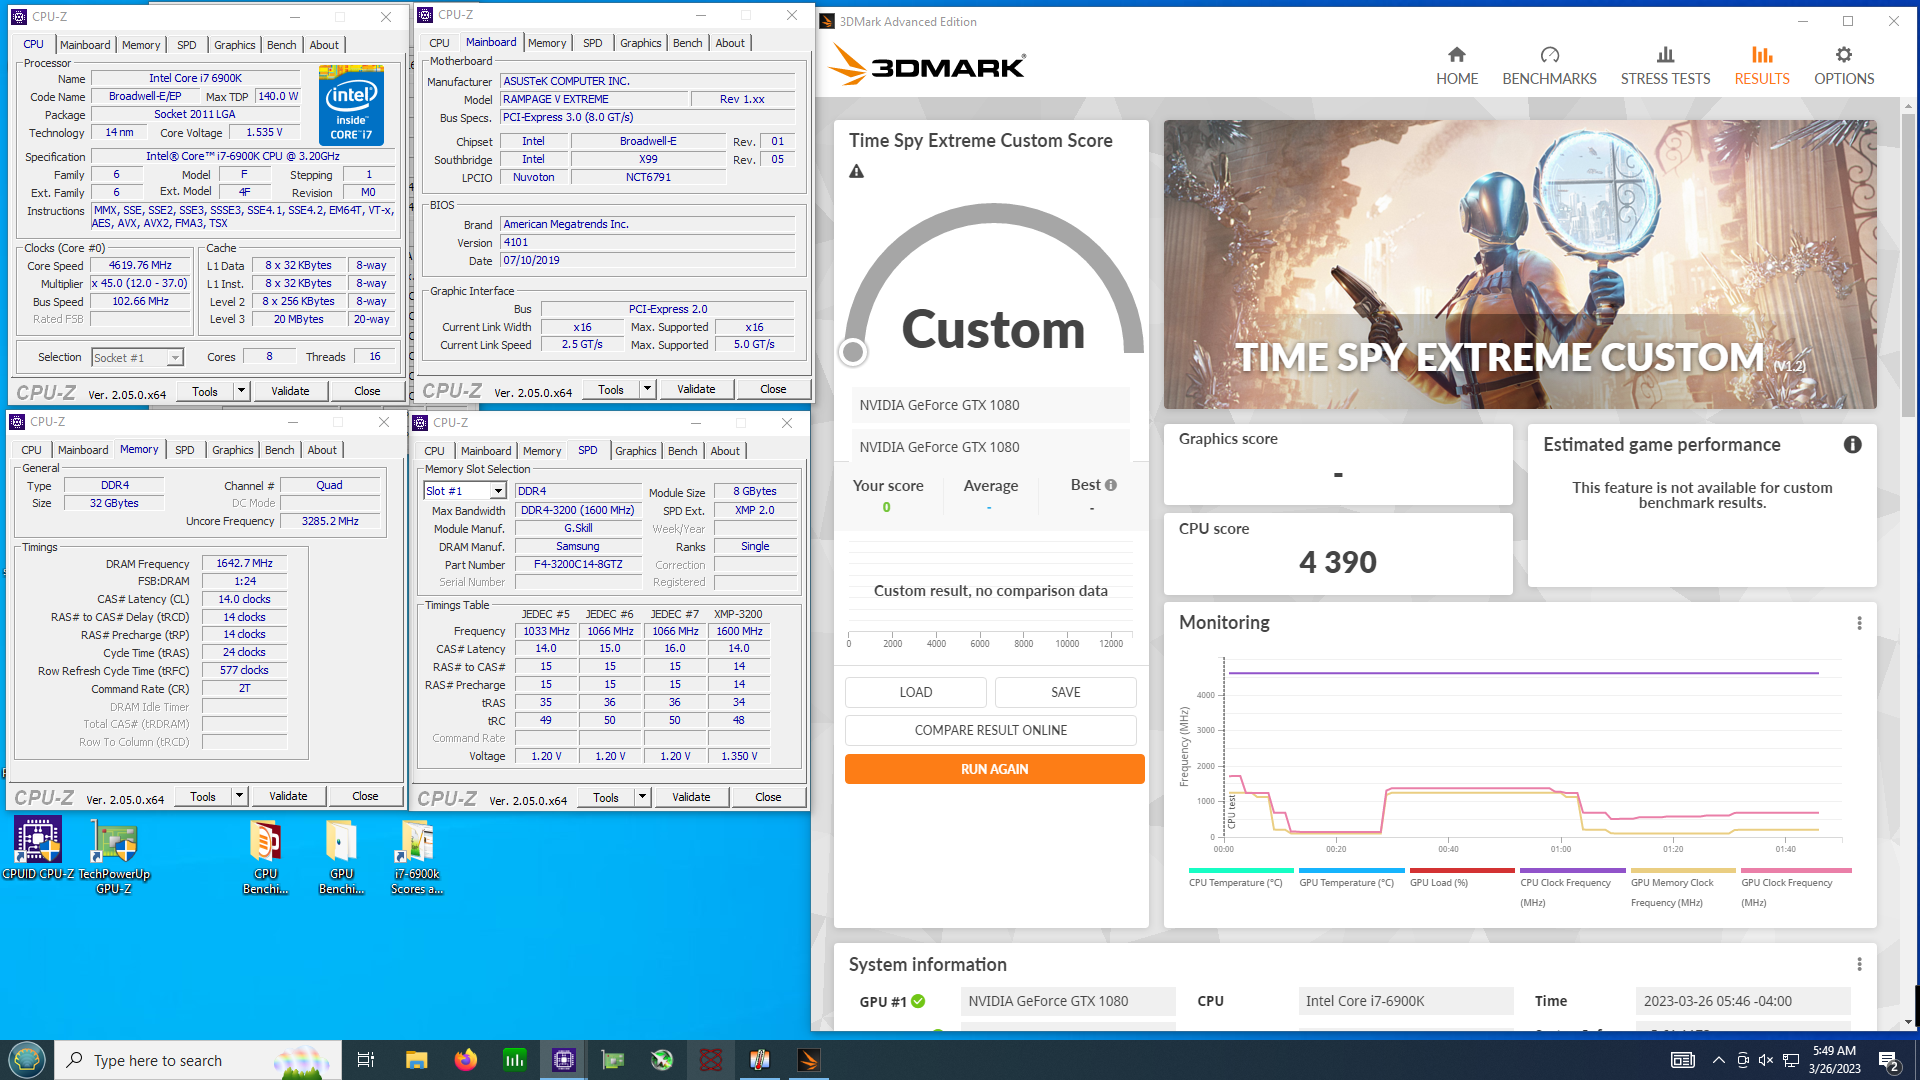The image size is (1920, 1080).
Task: Open the GPU Benchi... desktop folder
Action: point(341,857)
